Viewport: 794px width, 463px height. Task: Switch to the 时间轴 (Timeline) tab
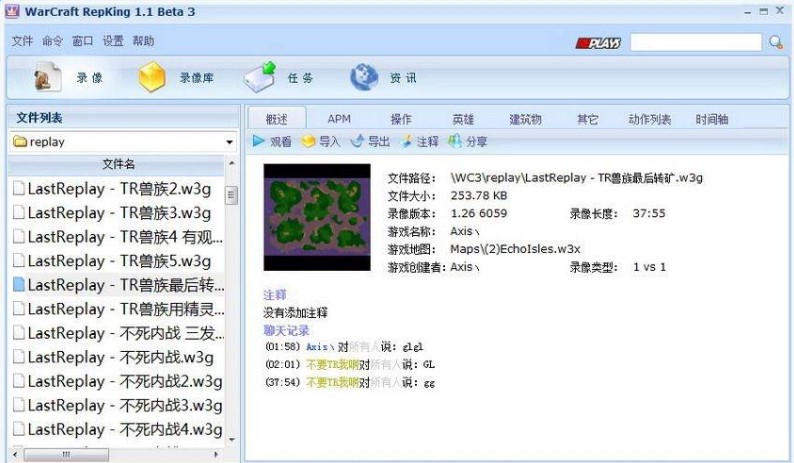712,119
